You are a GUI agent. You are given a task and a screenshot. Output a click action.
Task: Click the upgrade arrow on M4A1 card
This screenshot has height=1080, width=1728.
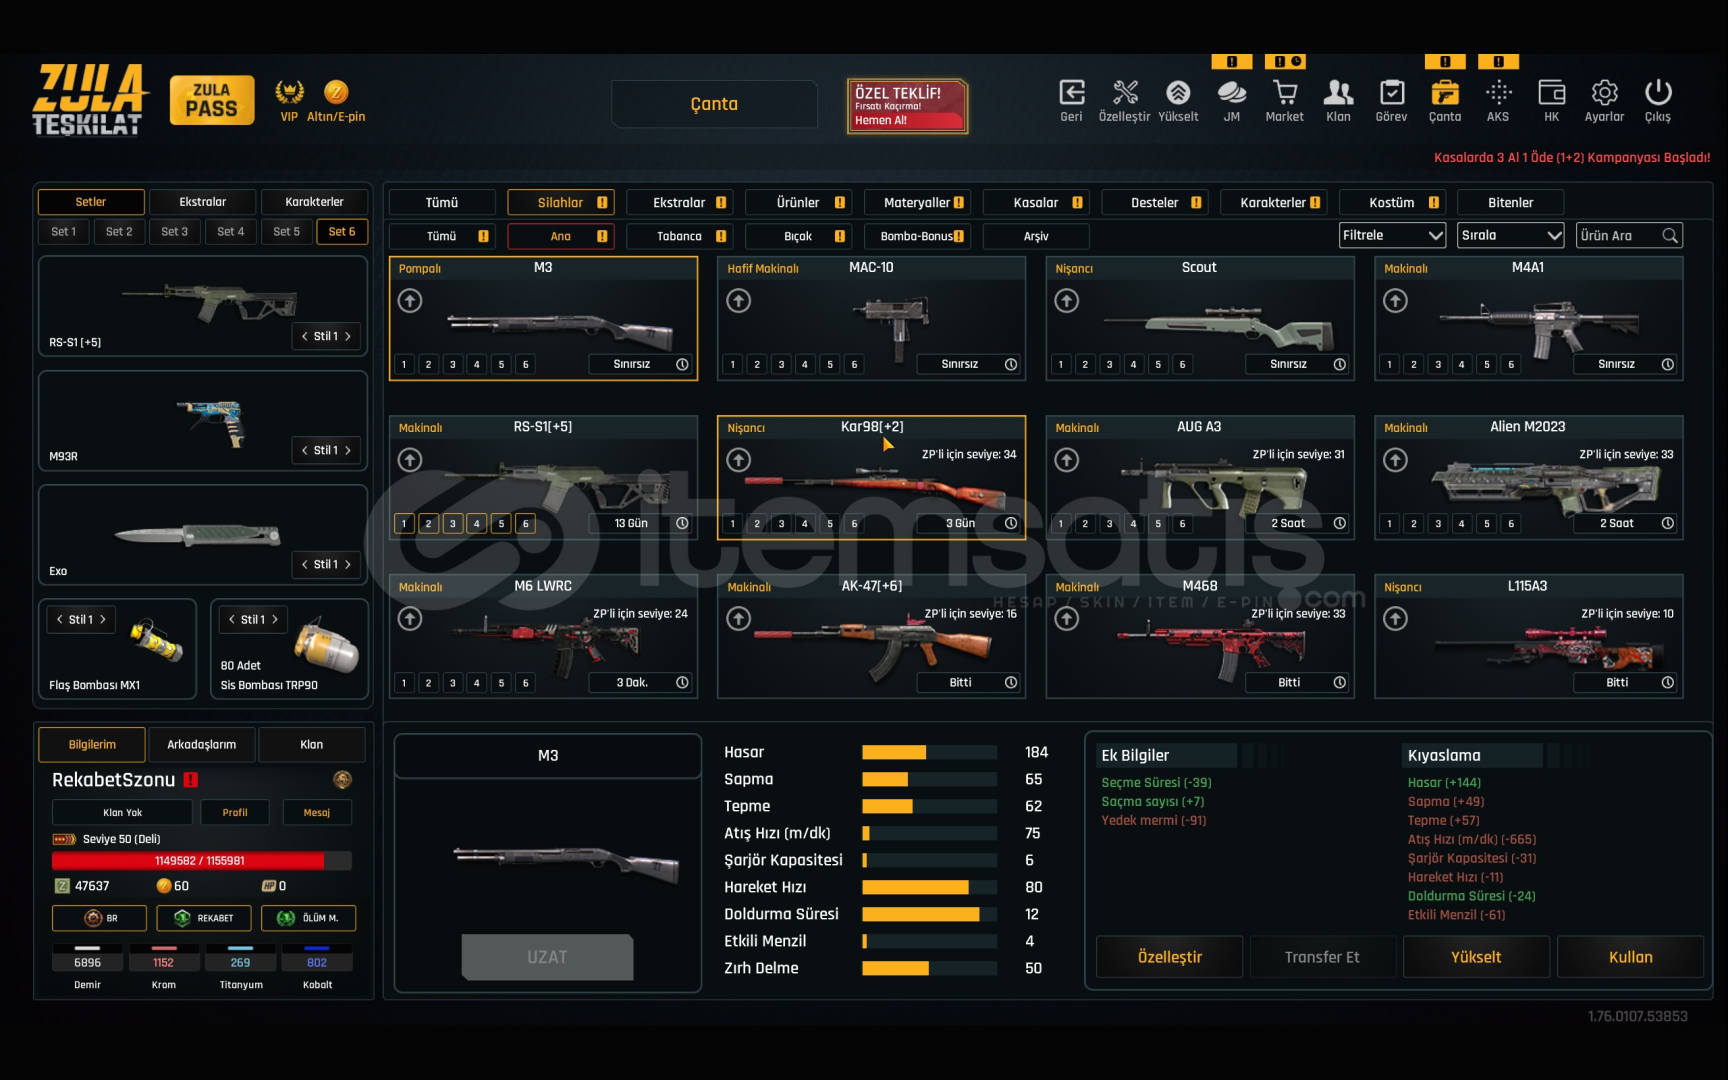[1396, 300]
